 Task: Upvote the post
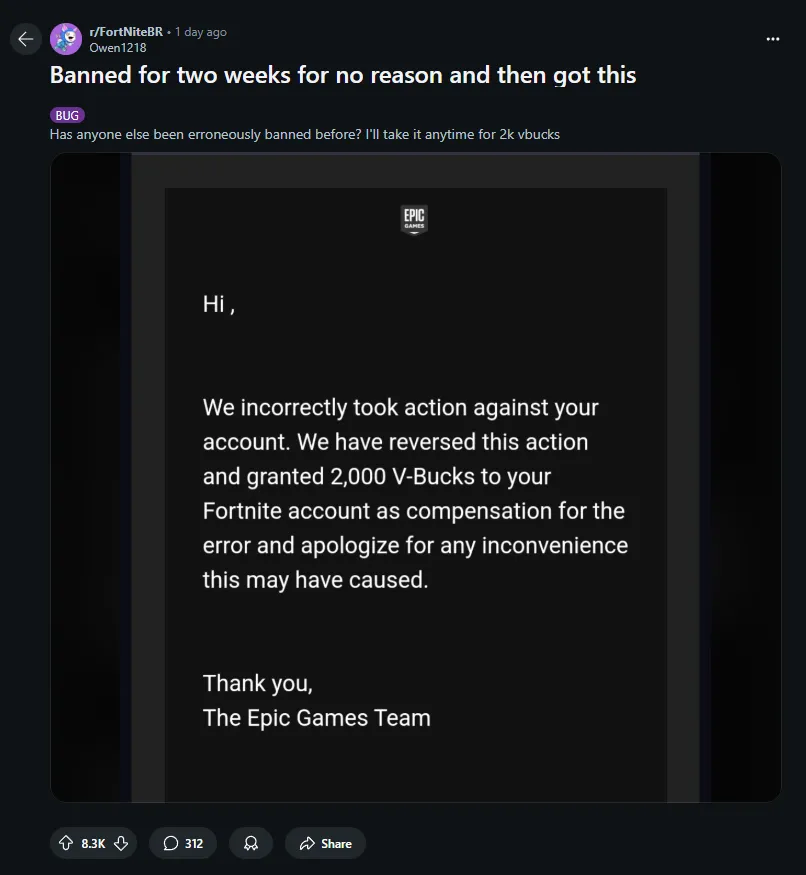click(65, 843)
